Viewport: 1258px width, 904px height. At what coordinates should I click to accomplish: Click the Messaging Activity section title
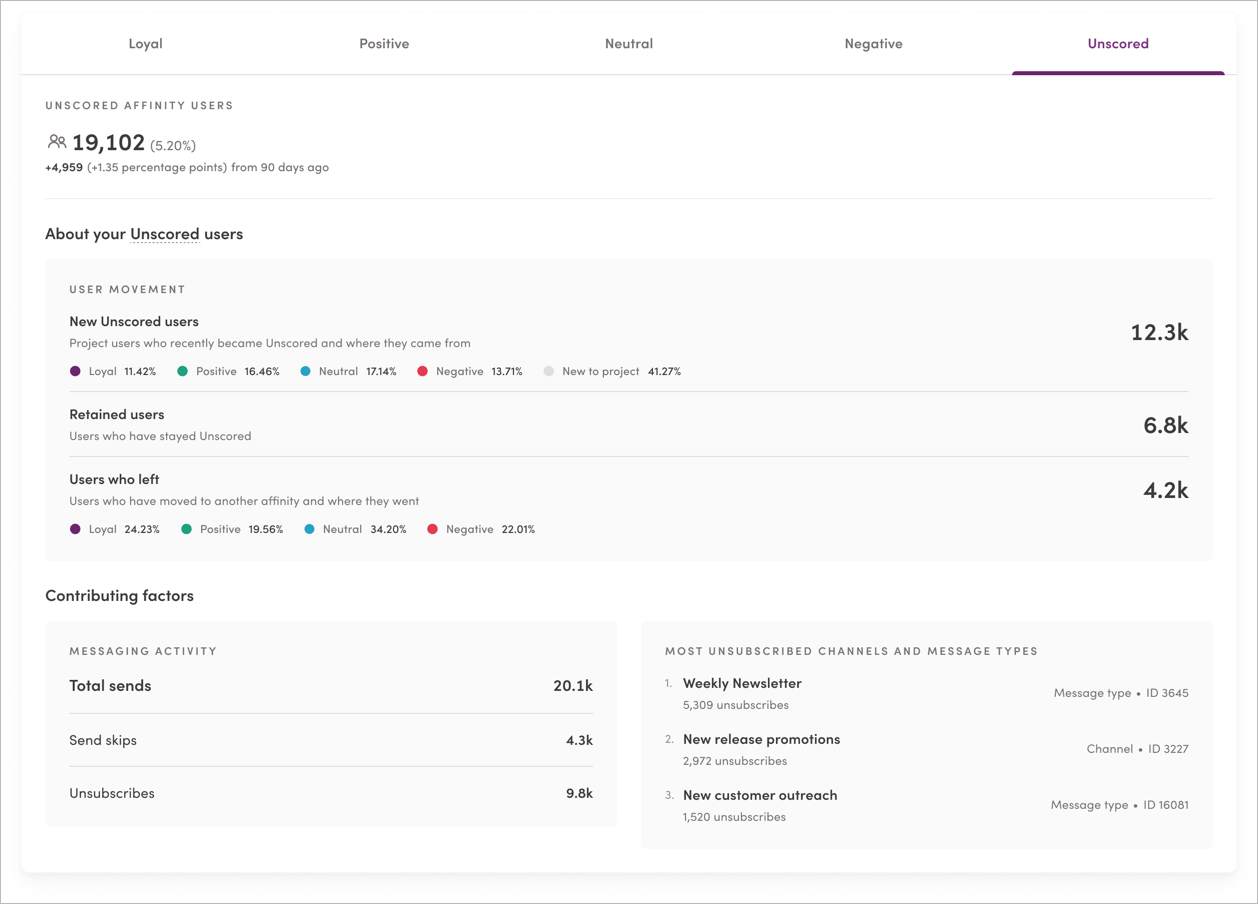coord(143,651)
